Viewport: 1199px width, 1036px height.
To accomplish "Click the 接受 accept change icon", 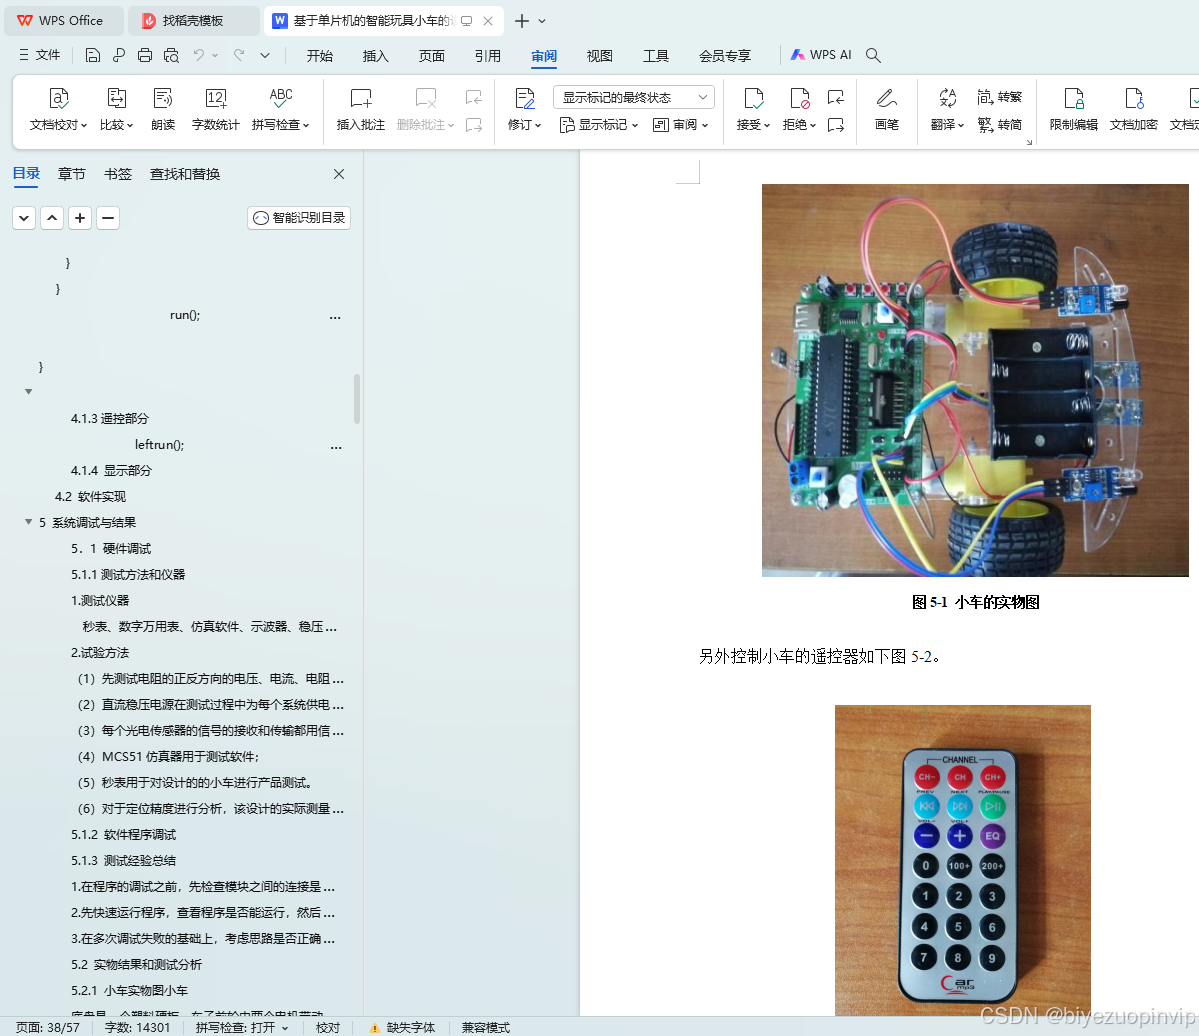I will [753, 98].
